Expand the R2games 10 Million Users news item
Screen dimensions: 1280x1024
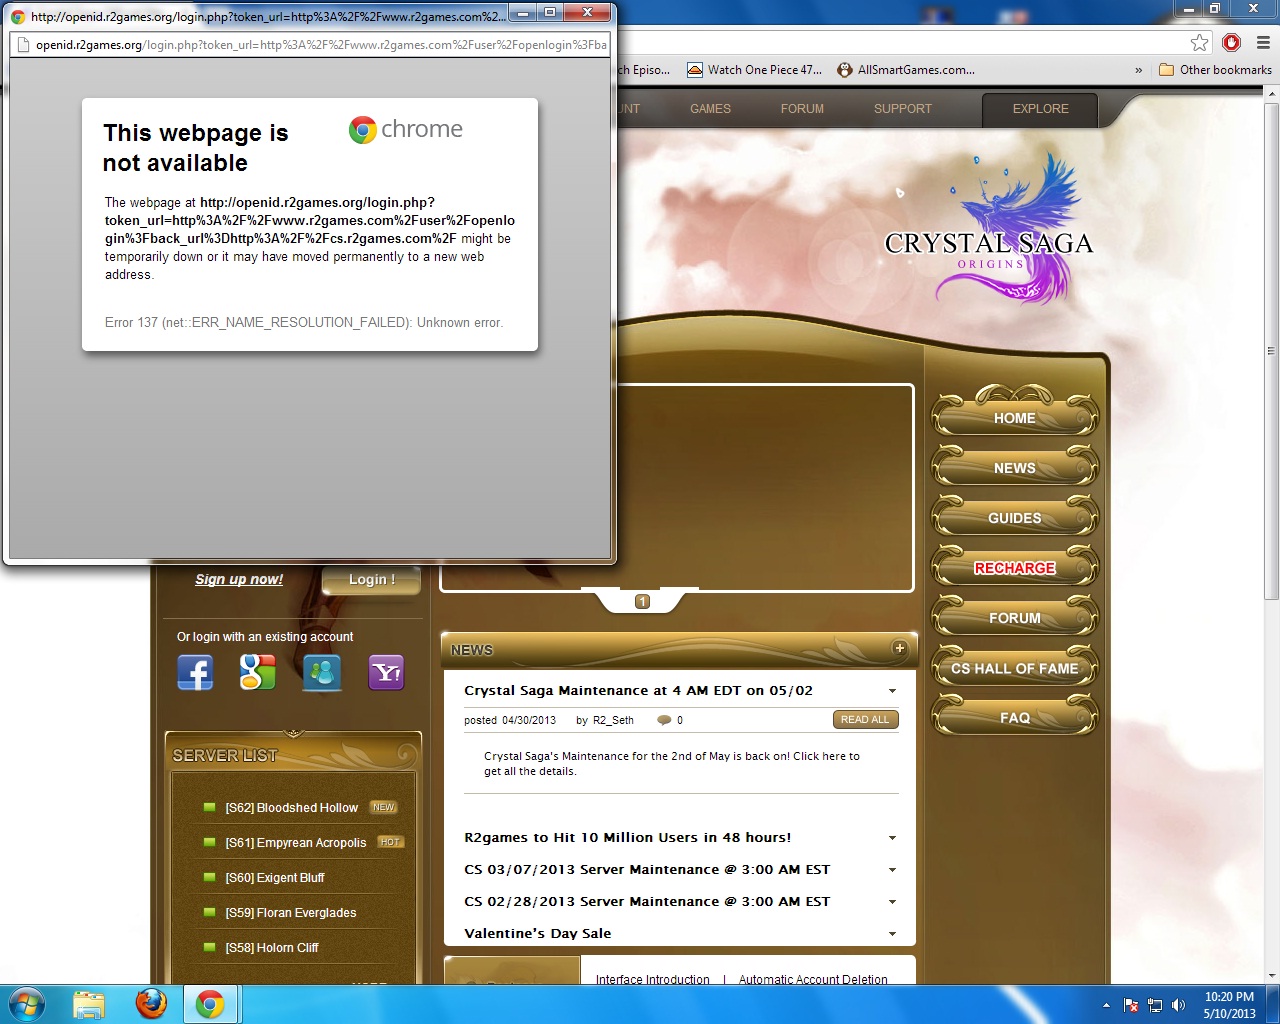point(892,838)
